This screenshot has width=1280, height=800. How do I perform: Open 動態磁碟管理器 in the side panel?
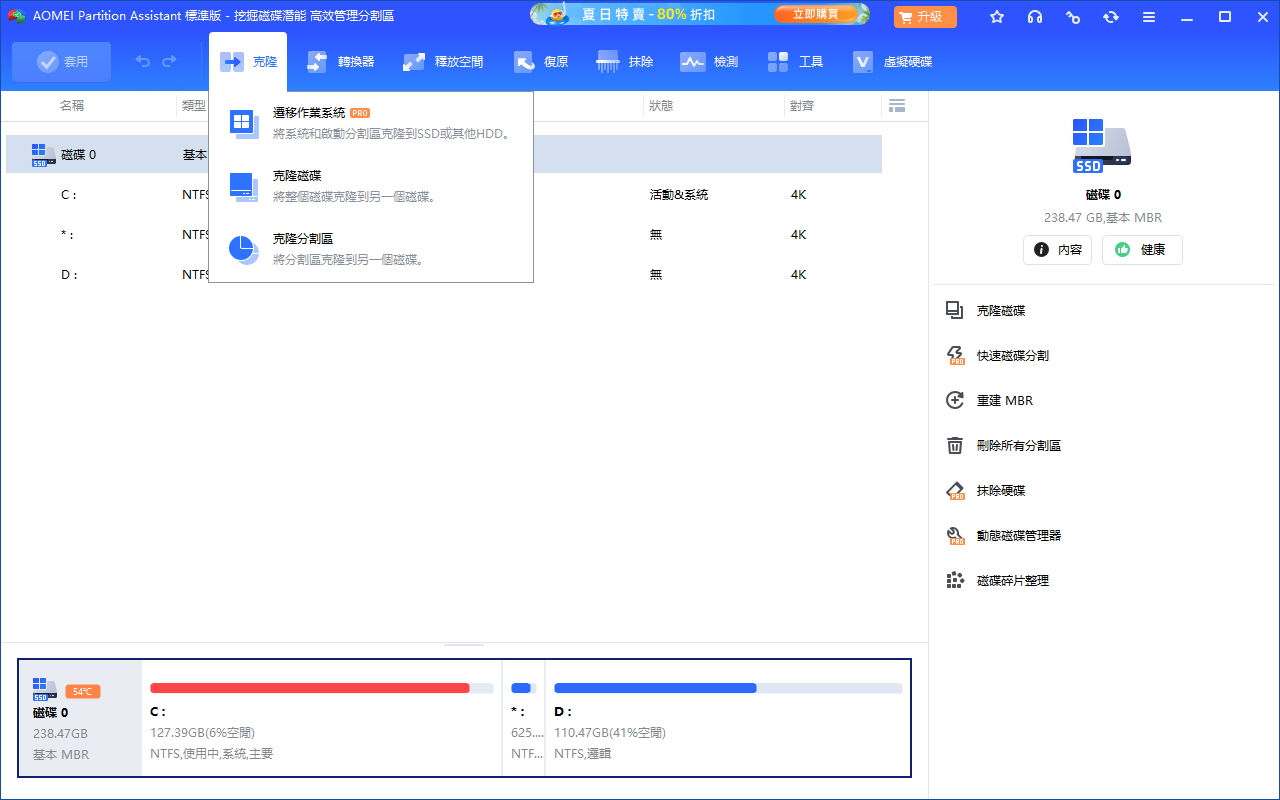1004,536
